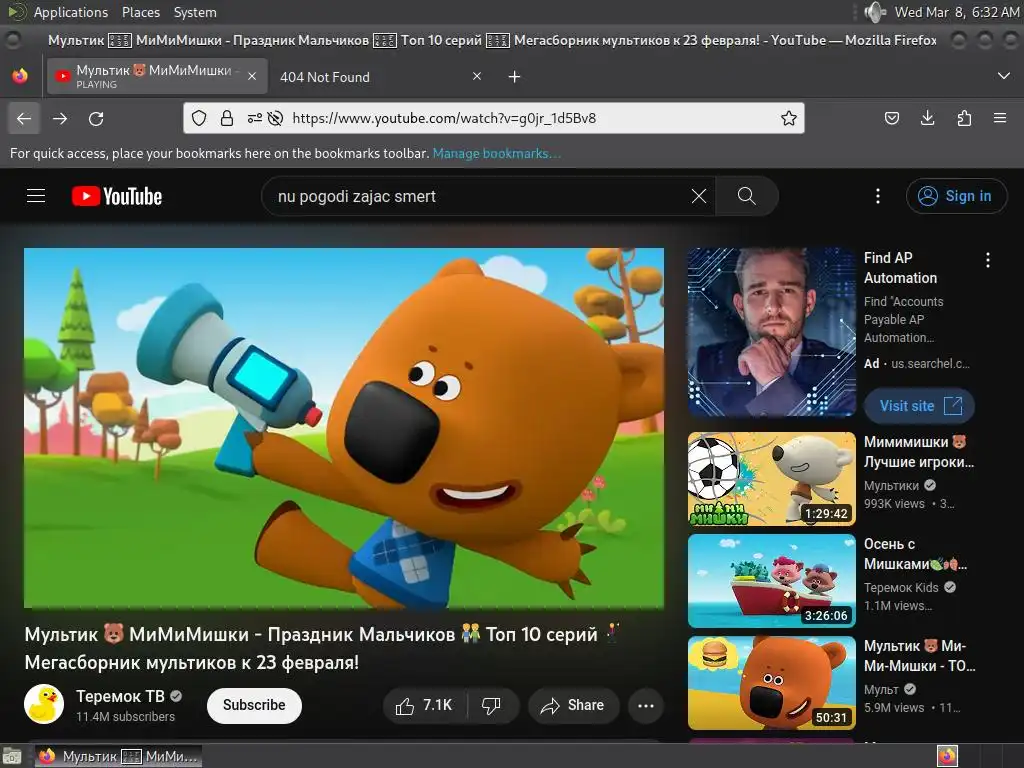Click the show desktop icon in bottom panel
The image size is (1024, 768).
(12, 756)
